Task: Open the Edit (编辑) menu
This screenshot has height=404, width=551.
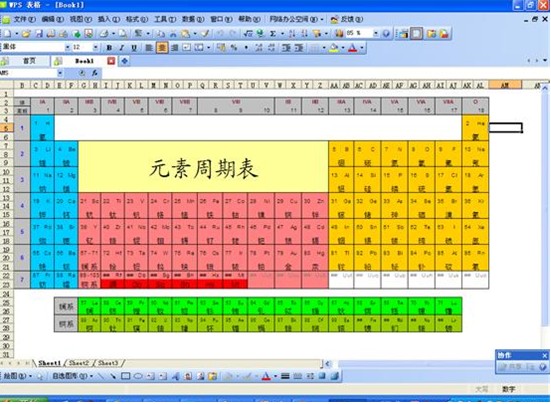Action: coord(53,19)
